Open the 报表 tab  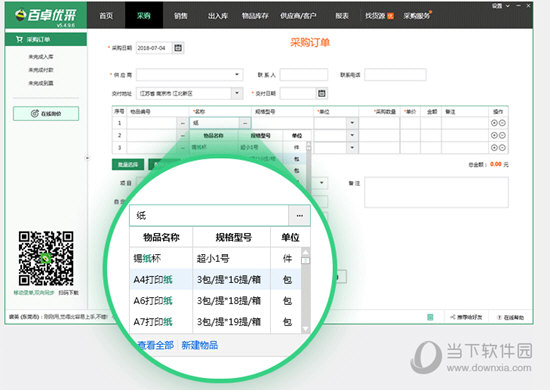[x=342, y=16]
